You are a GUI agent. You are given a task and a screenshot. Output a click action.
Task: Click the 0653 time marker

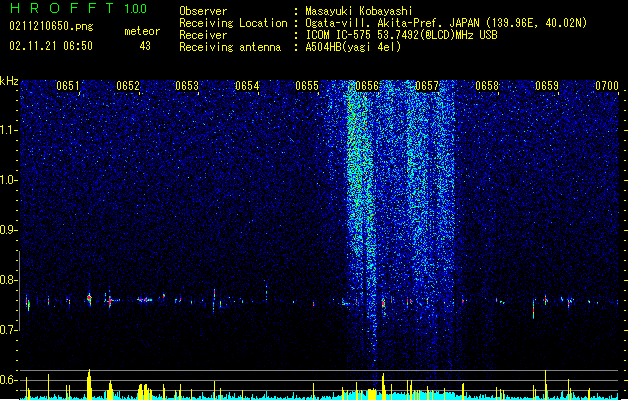point(187,86)
